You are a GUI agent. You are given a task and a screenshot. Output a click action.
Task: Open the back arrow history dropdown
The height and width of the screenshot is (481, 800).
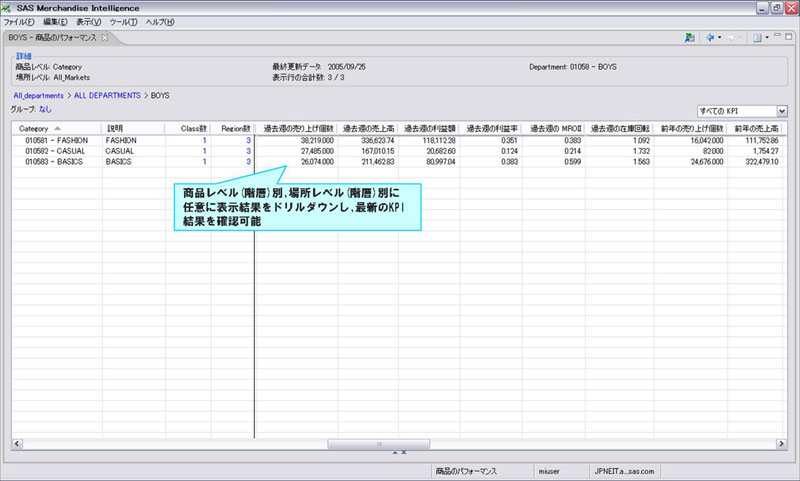(x=719, y=37)
